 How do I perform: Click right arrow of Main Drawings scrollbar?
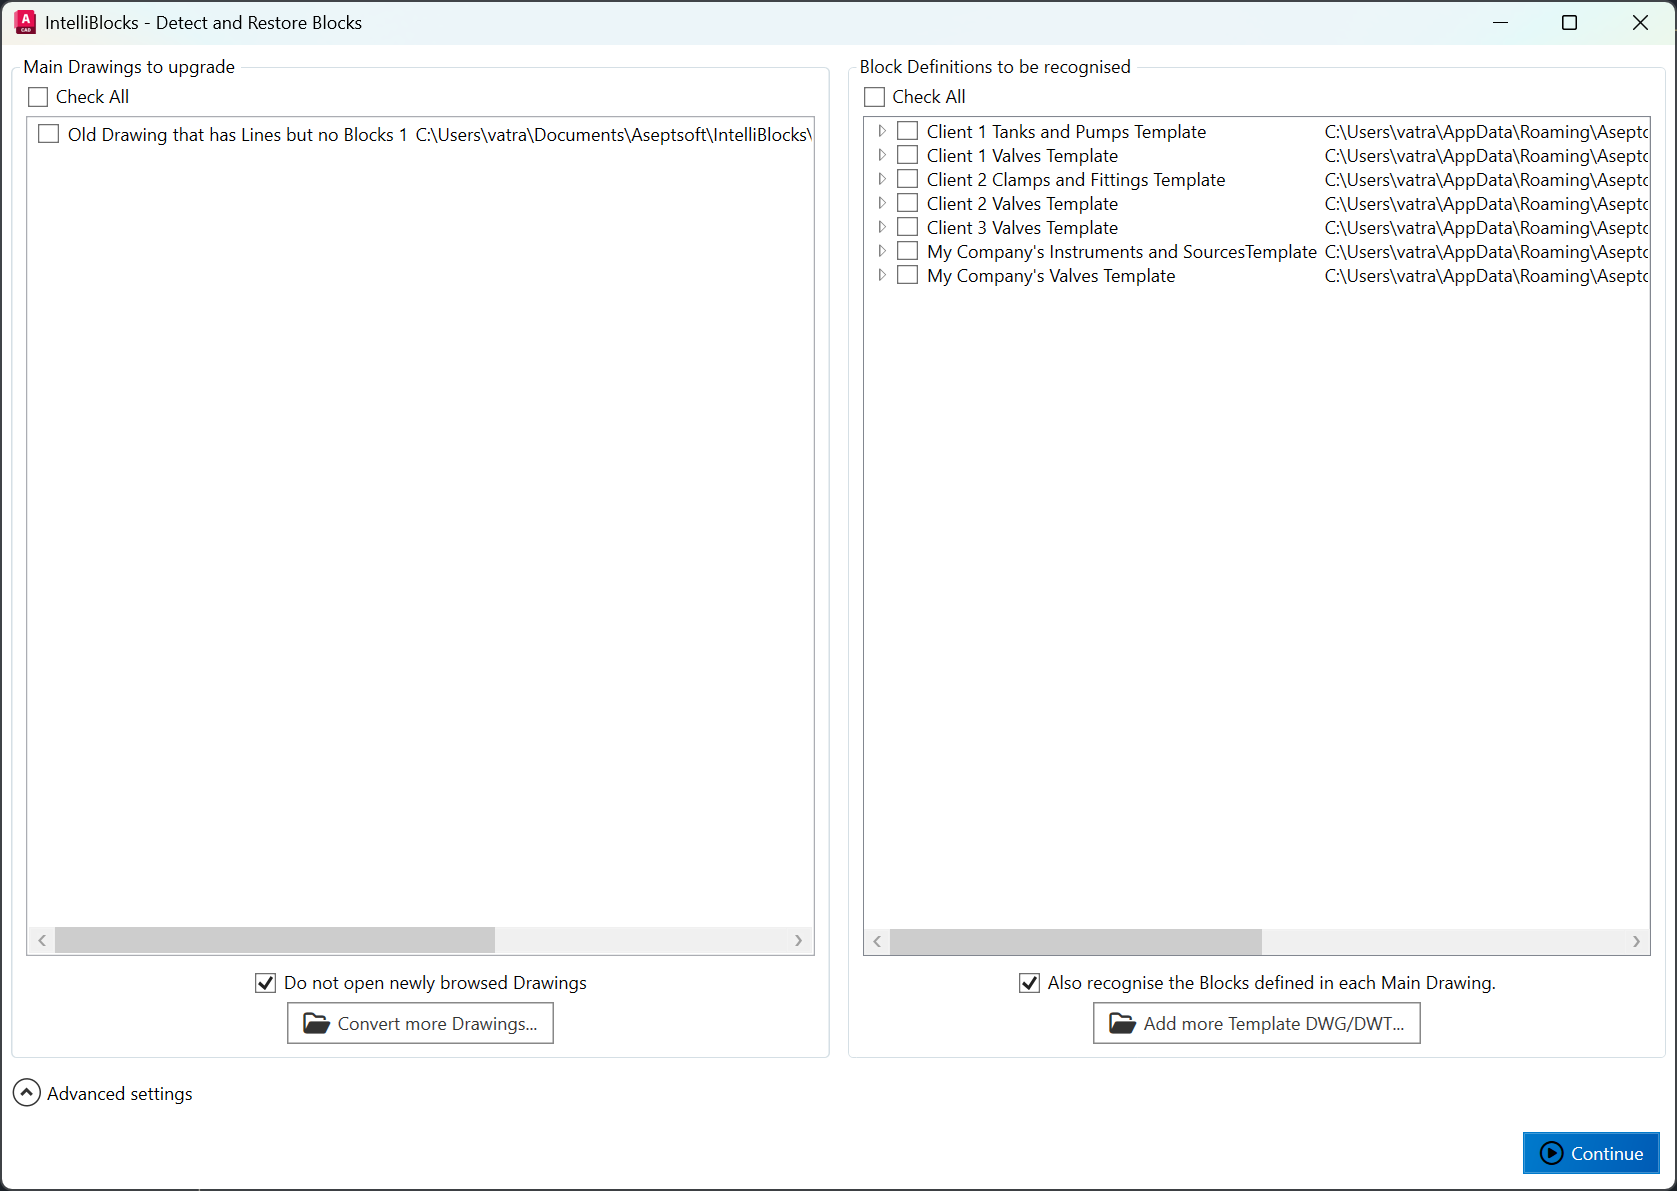(798, 940)
